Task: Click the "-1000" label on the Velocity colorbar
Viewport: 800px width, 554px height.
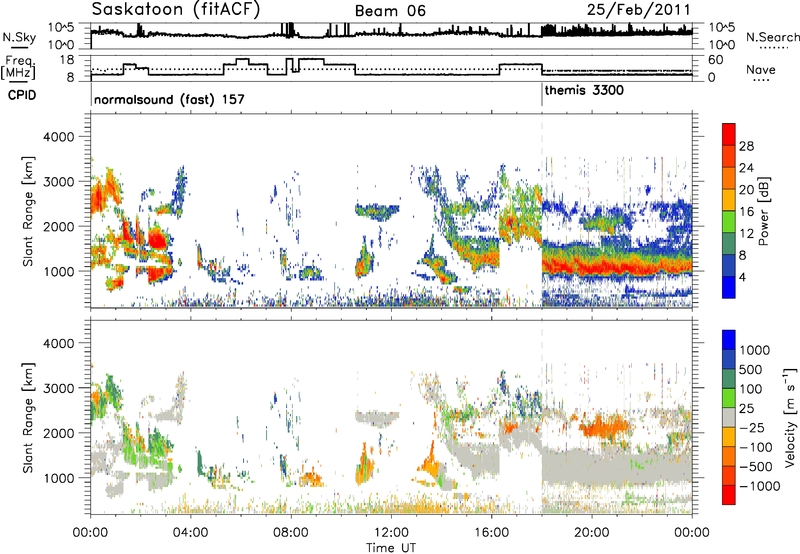Action: [x=760, y=486]
